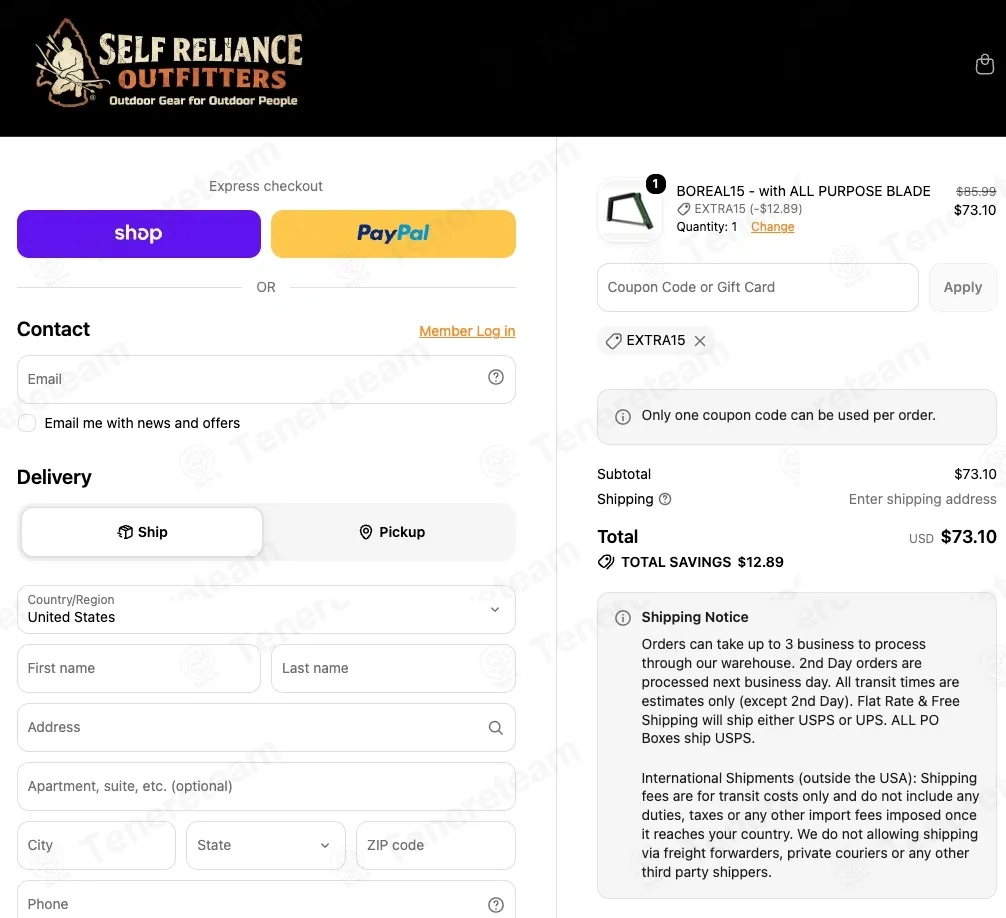Click the Address search magnifier icon

pos(495,727)
